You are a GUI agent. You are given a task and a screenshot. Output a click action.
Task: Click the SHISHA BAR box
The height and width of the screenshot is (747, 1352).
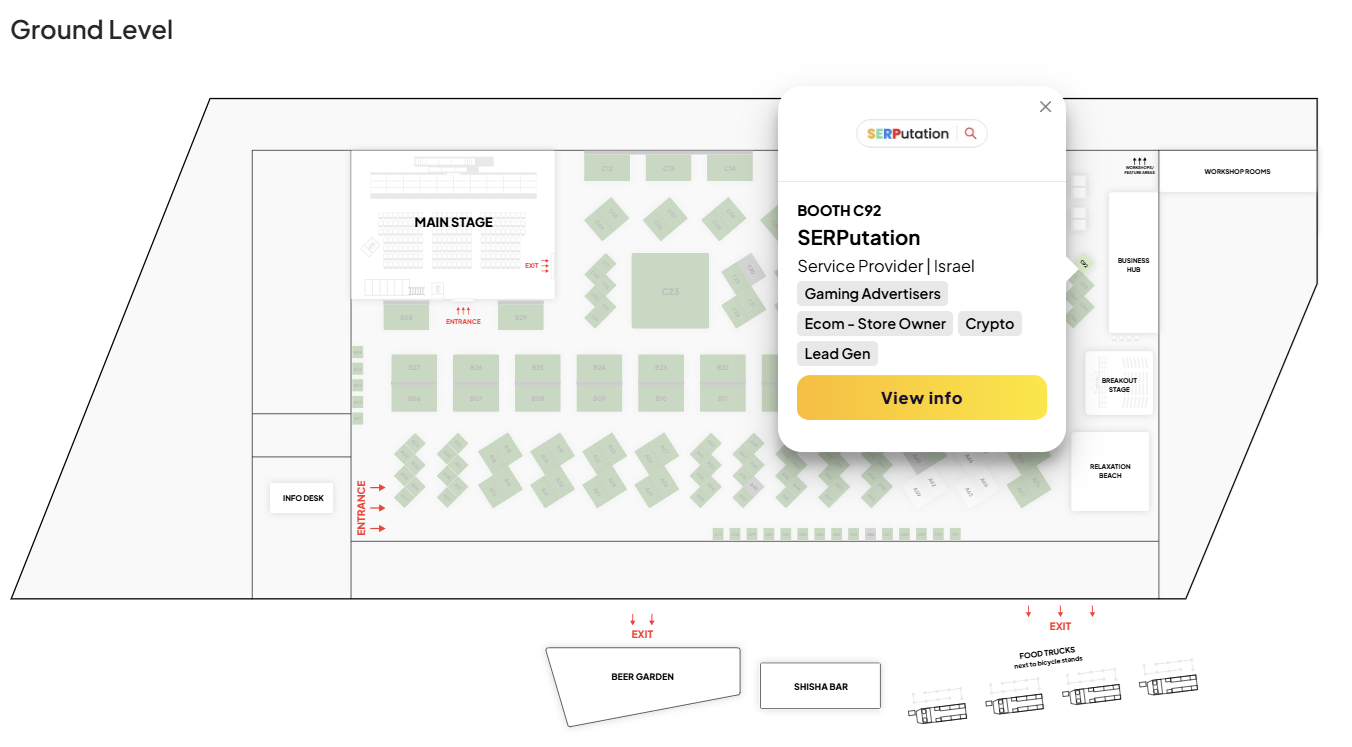(821, 686)
